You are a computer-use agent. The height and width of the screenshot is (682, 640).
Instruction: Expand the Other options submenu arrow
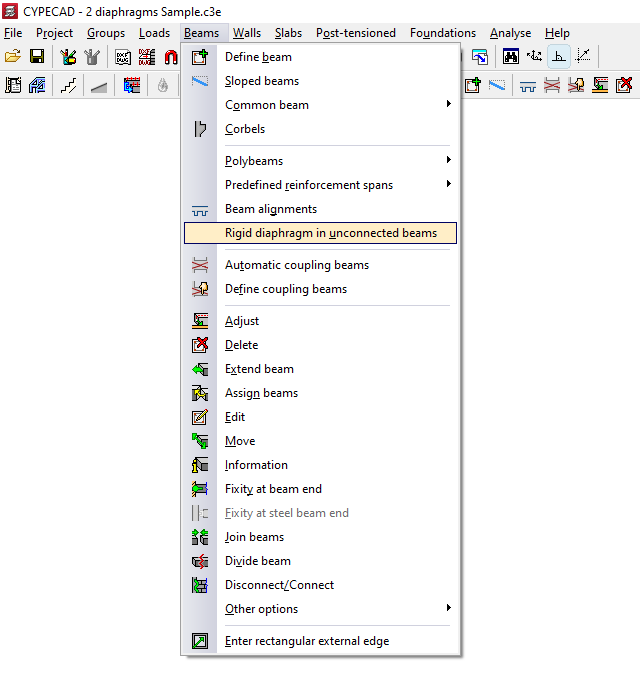[449, 608]
